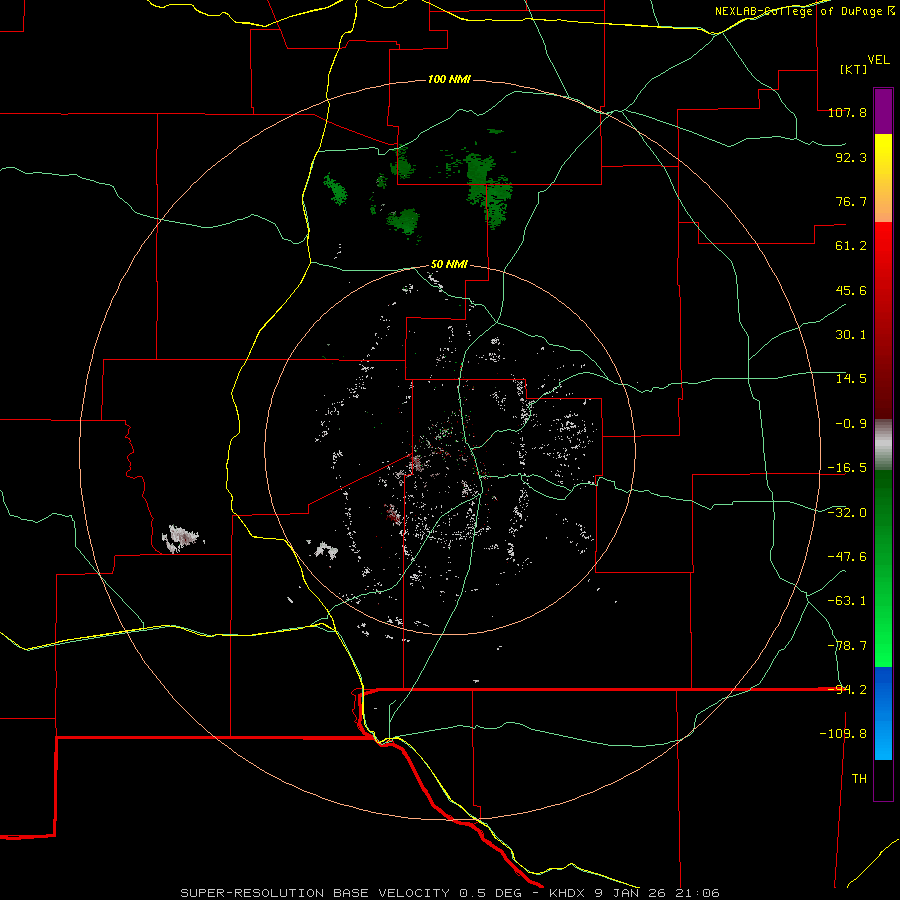This screenshot has height=900, width=900.
Task: Click the 45.6 velocity scale value
Action: 851,290
